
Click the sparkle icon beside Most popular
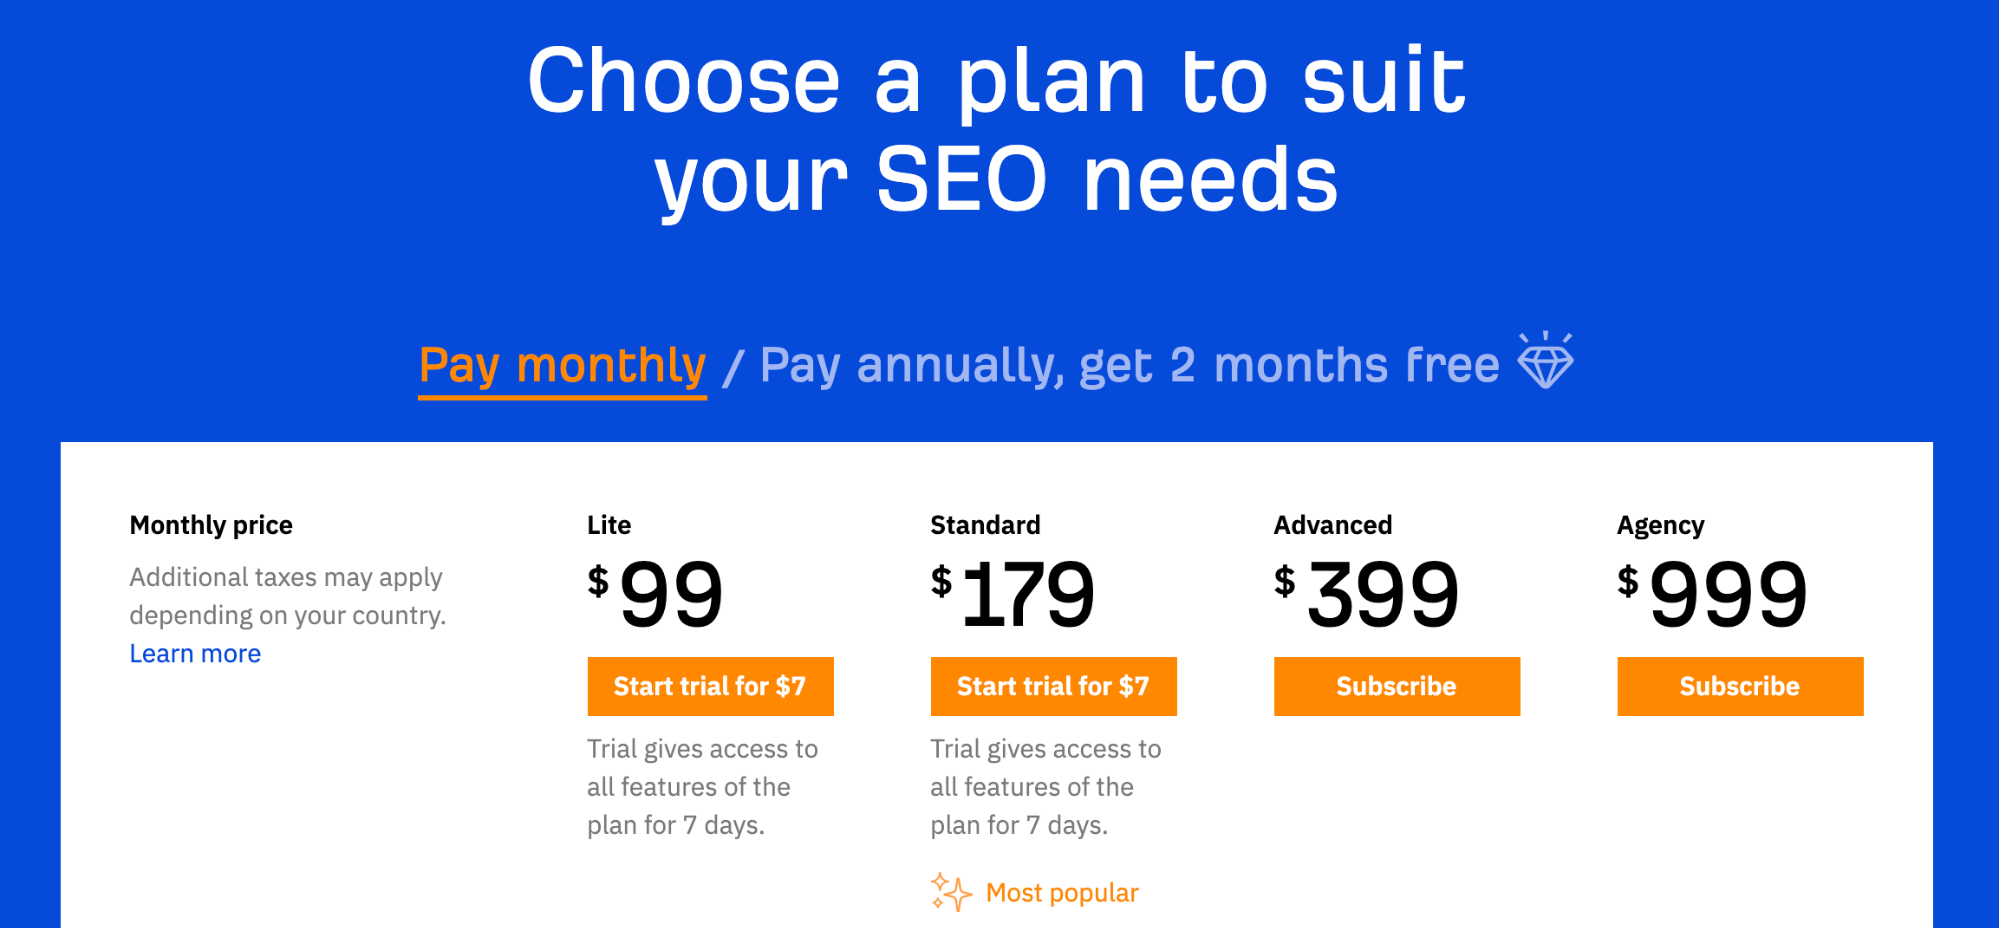[x=950, y=891]
